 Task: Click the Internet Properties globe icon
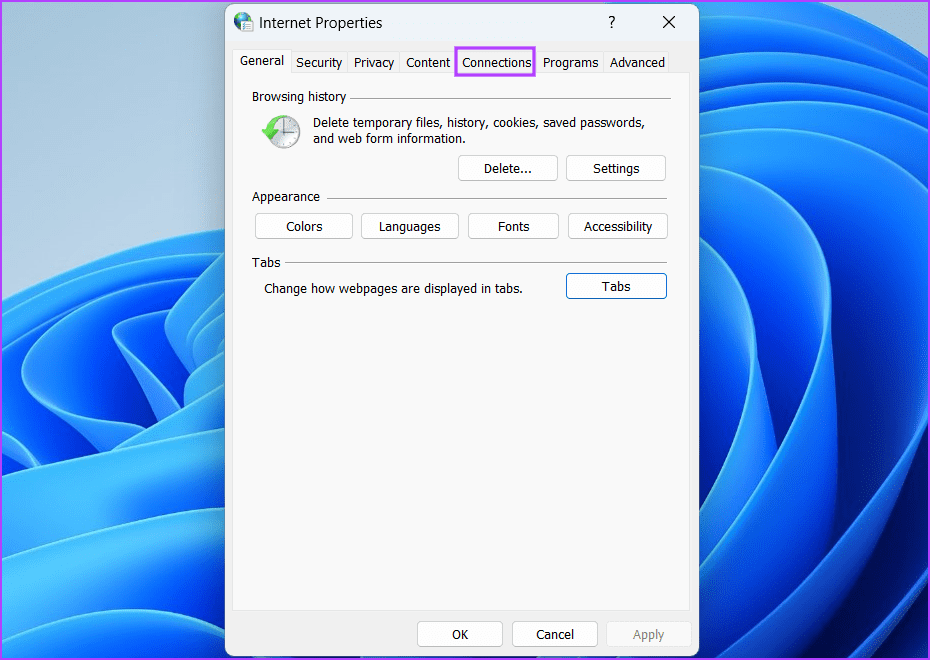(243, 22)
